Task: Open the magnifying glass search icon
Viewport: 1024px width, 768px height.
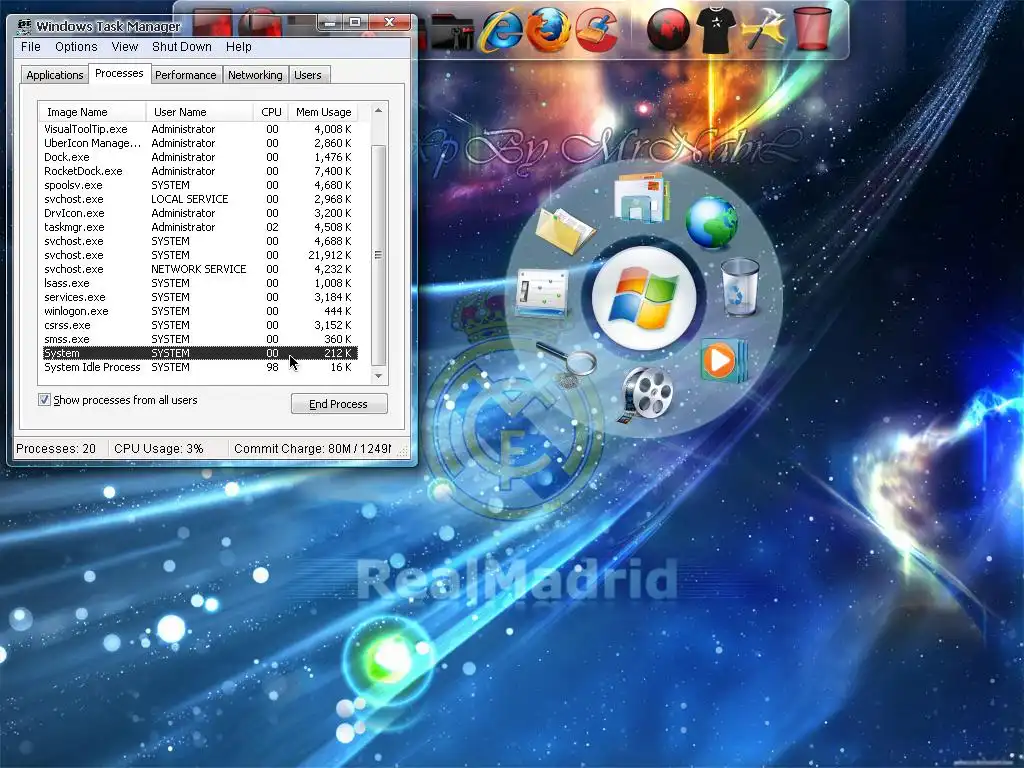Action: click(567, 363)
